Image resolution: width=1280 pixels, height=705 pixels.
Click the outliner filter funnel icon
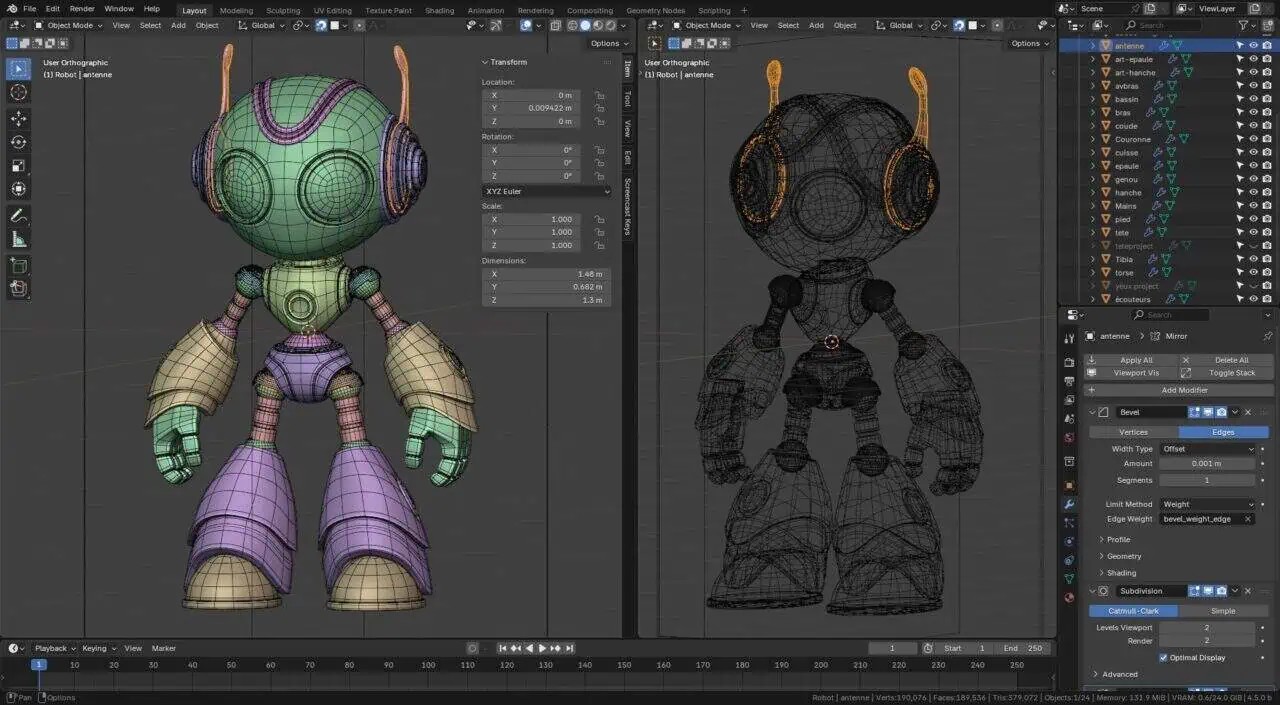1245,25
